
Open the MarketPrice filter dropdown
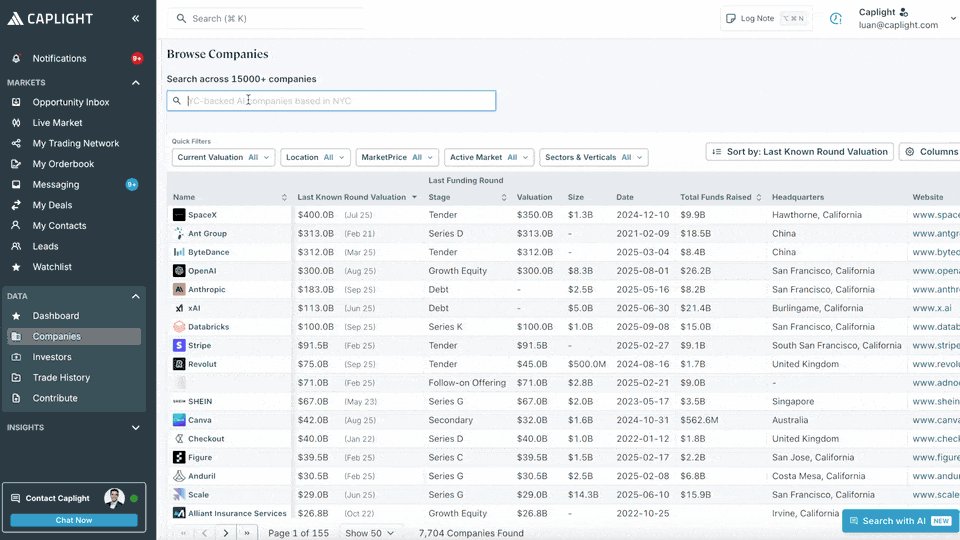[397, 157]
